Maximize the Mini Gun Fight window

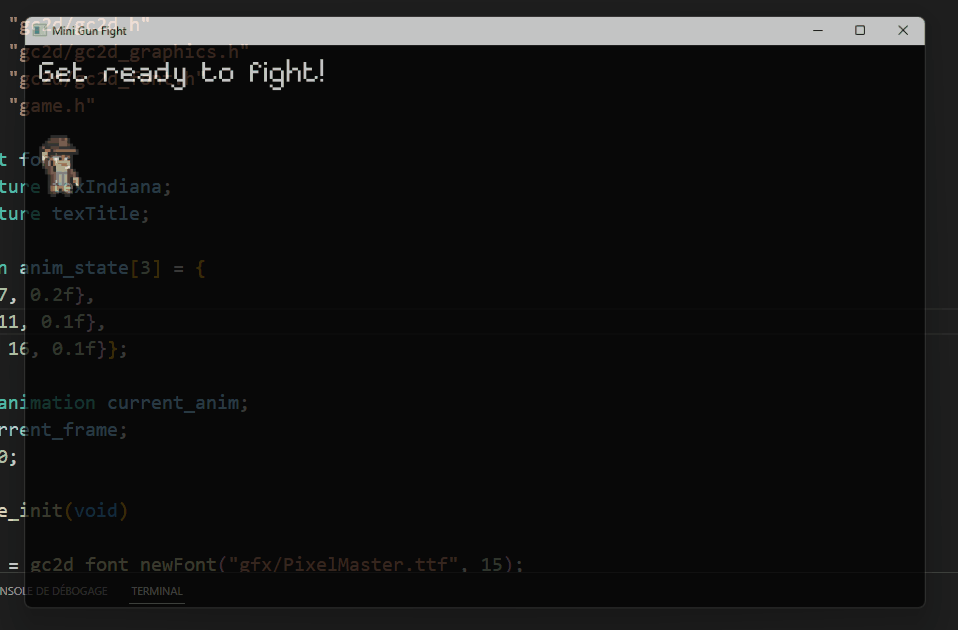coord(860,31)
